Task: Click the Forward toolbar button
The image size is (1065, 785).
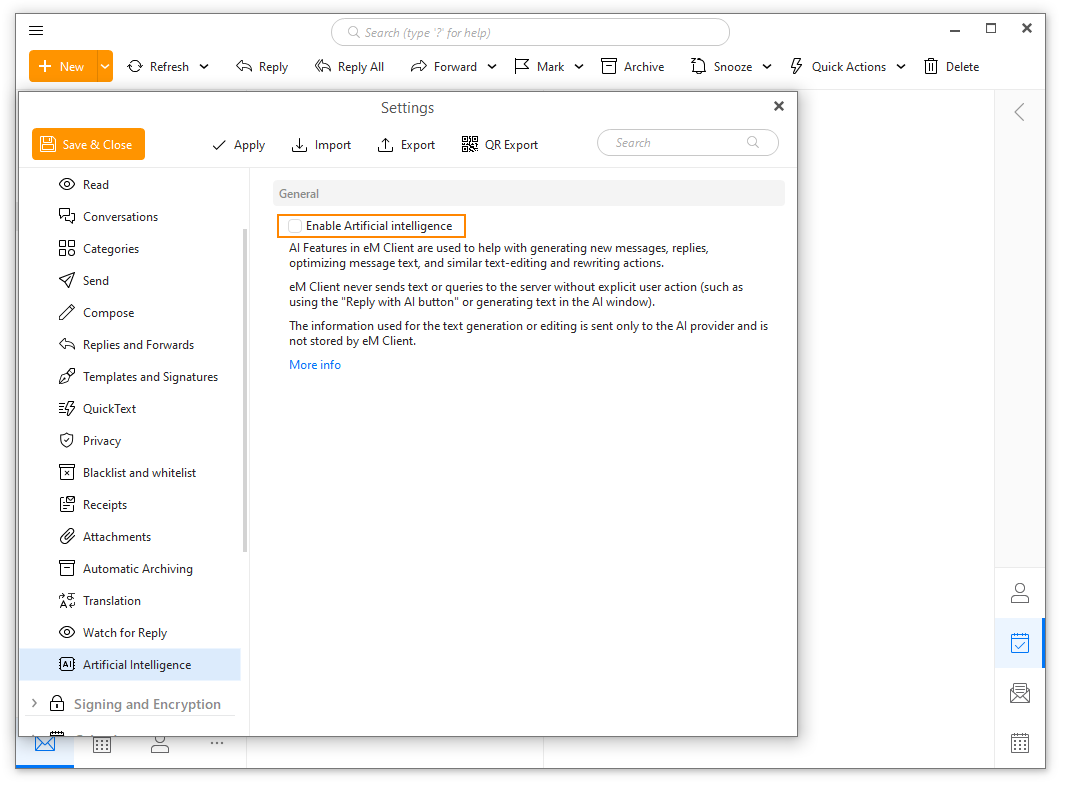Action: tap(444, 67)
